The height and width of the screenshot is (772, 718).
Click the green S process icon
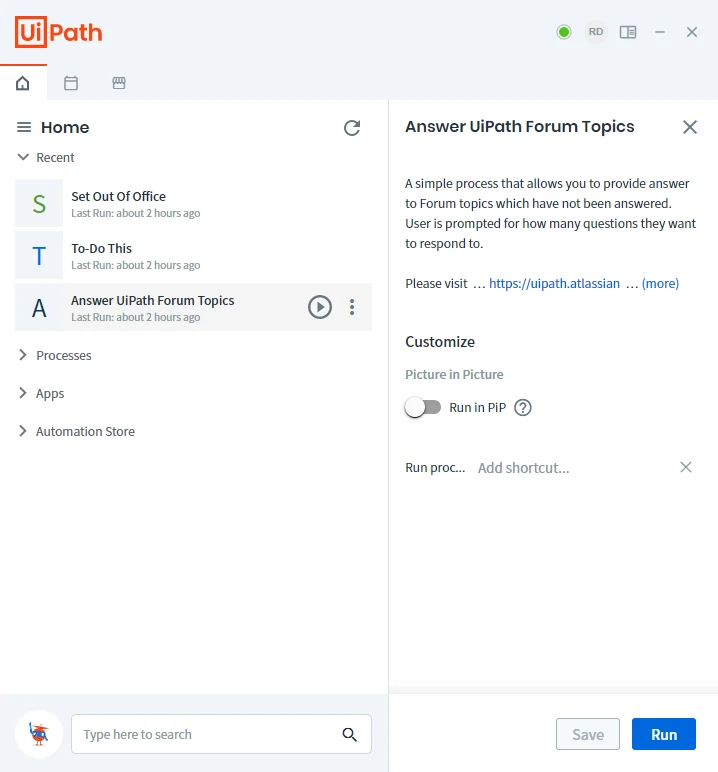(x=39, y=203)
